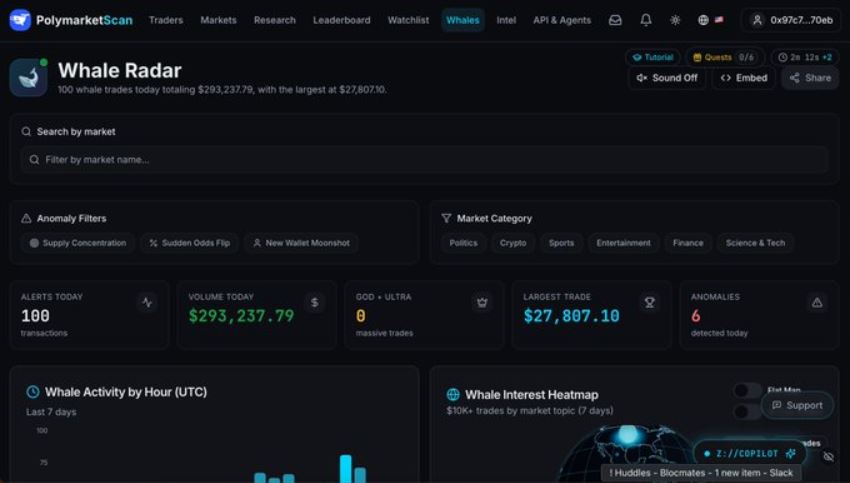The height and width of the screenshot is (483, 850).
Task: Click the Whale Radar heading
Action: coord(120,70)
